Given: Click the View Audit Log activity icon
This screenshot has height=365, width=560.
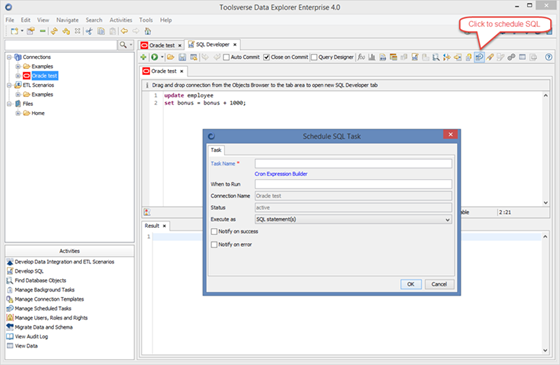Looking at the screenshot, I should point(10,336).
